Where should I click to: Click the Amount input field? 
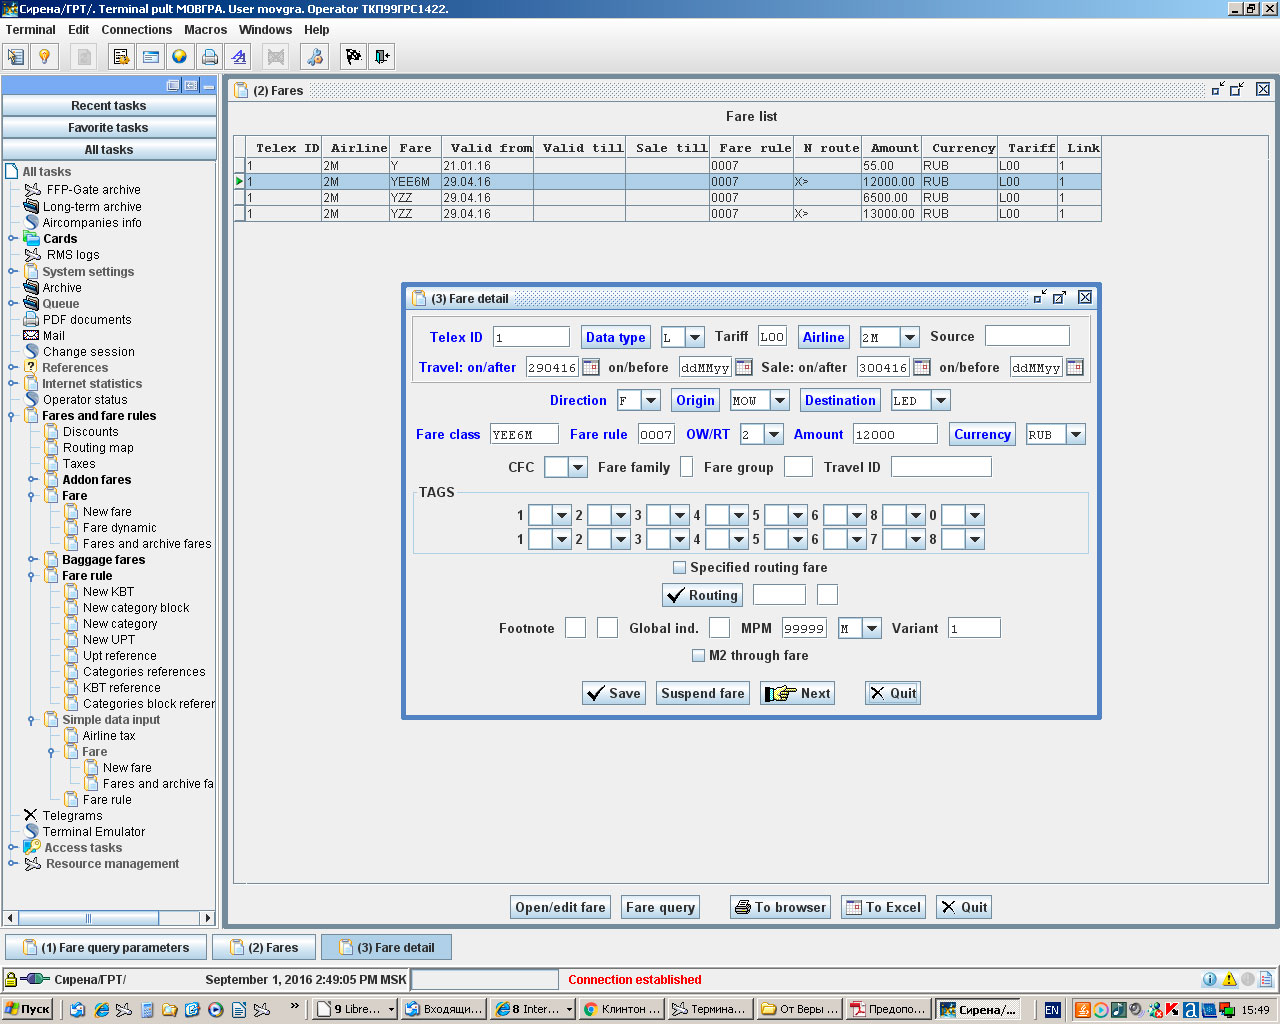pos(894,435)
